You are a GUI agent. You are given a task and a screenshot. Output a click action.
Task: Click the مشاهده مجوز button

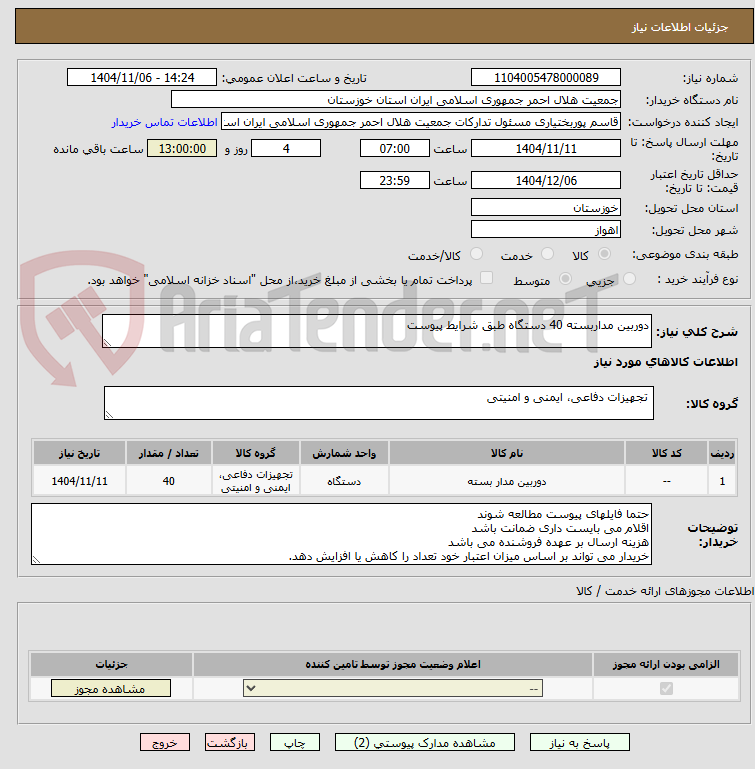tap(111, 688)
